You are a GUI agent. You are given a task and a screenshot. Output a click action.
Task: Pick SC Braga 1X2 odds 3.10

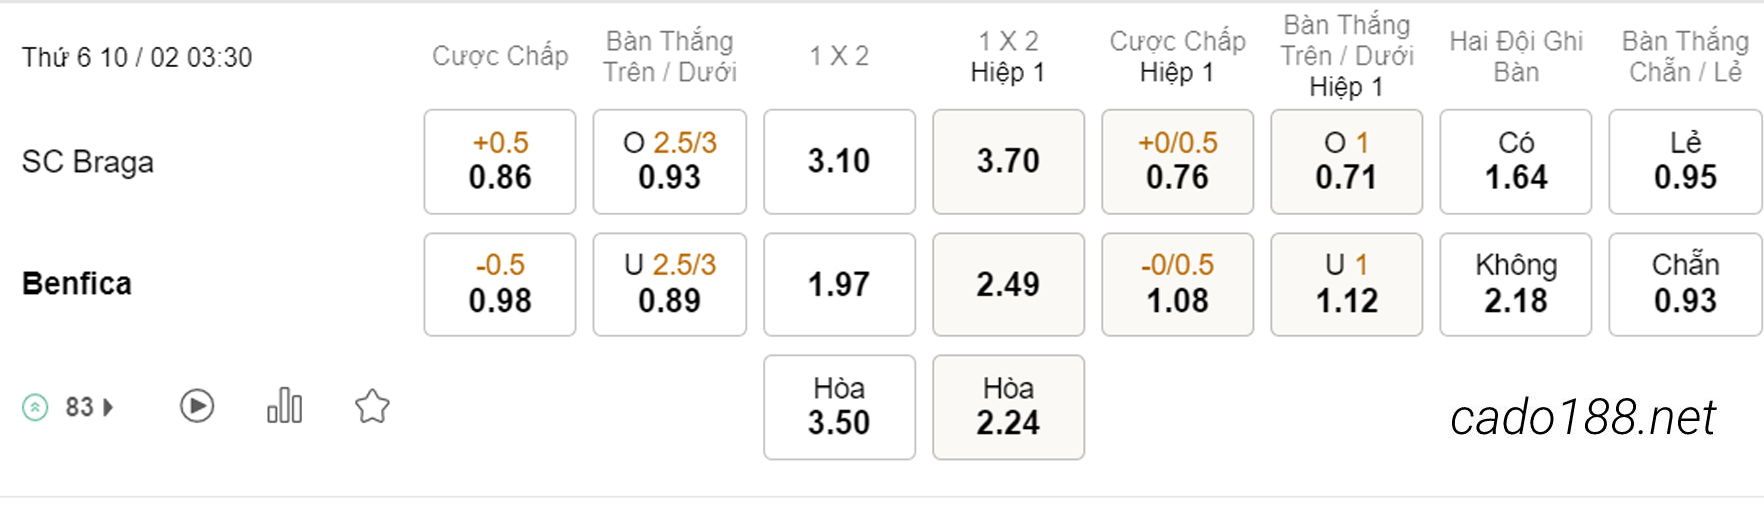tap(839, 161)
